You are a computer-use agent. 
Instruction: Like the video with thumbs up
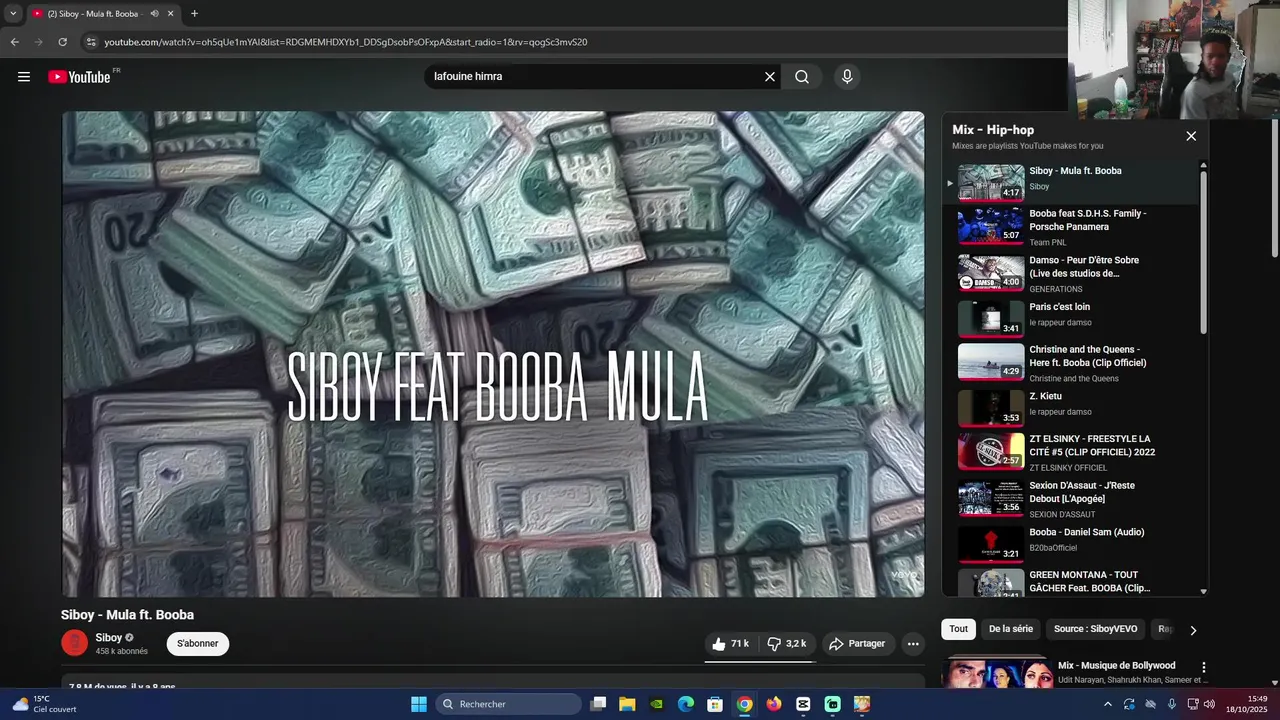point(730,644)
